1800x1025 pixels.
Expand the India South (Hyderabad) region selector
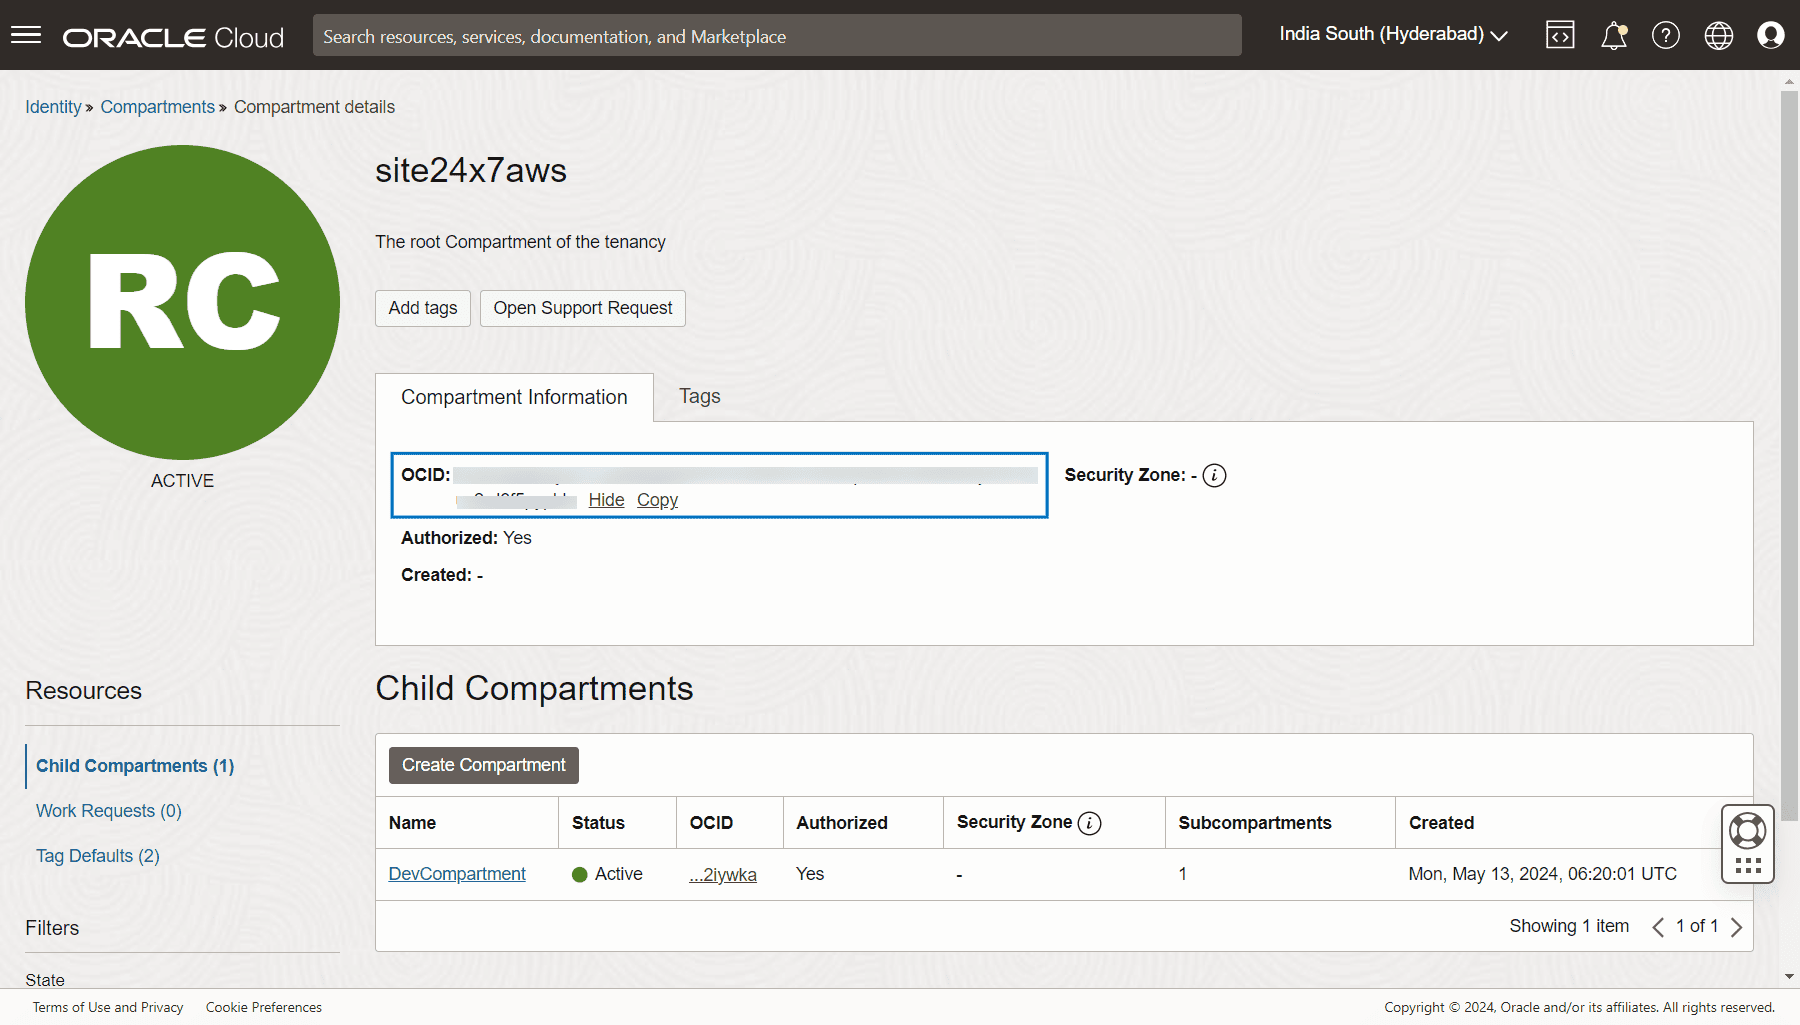click(1392, 35)
